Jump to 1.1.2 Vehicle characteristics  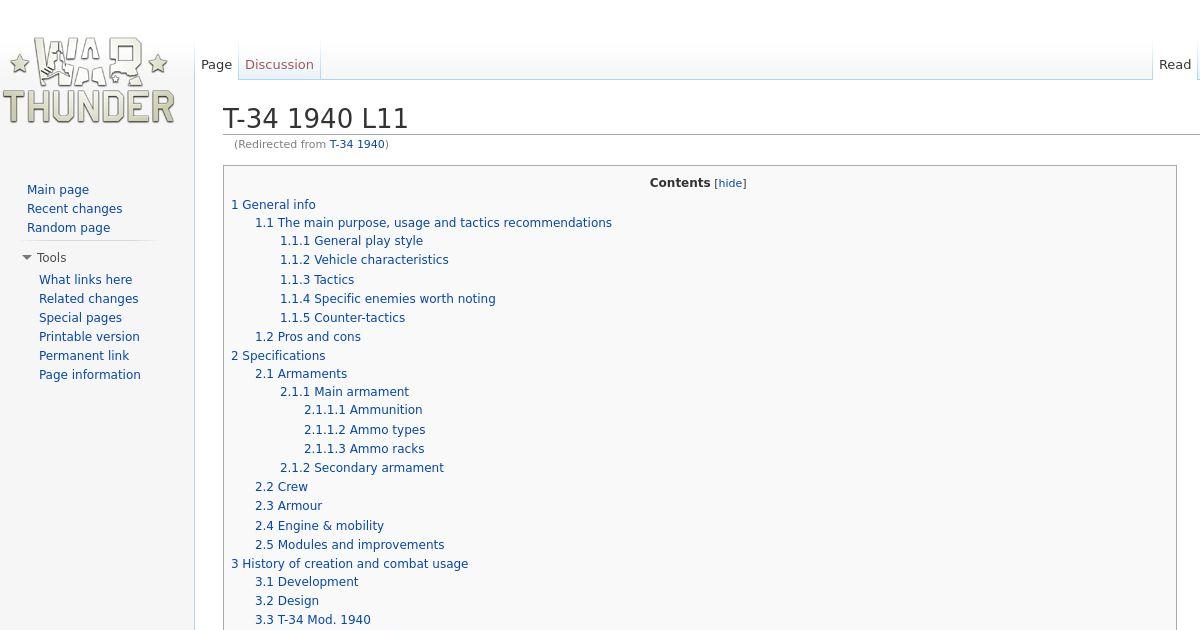pyautogui.click(x=364, y=260)
